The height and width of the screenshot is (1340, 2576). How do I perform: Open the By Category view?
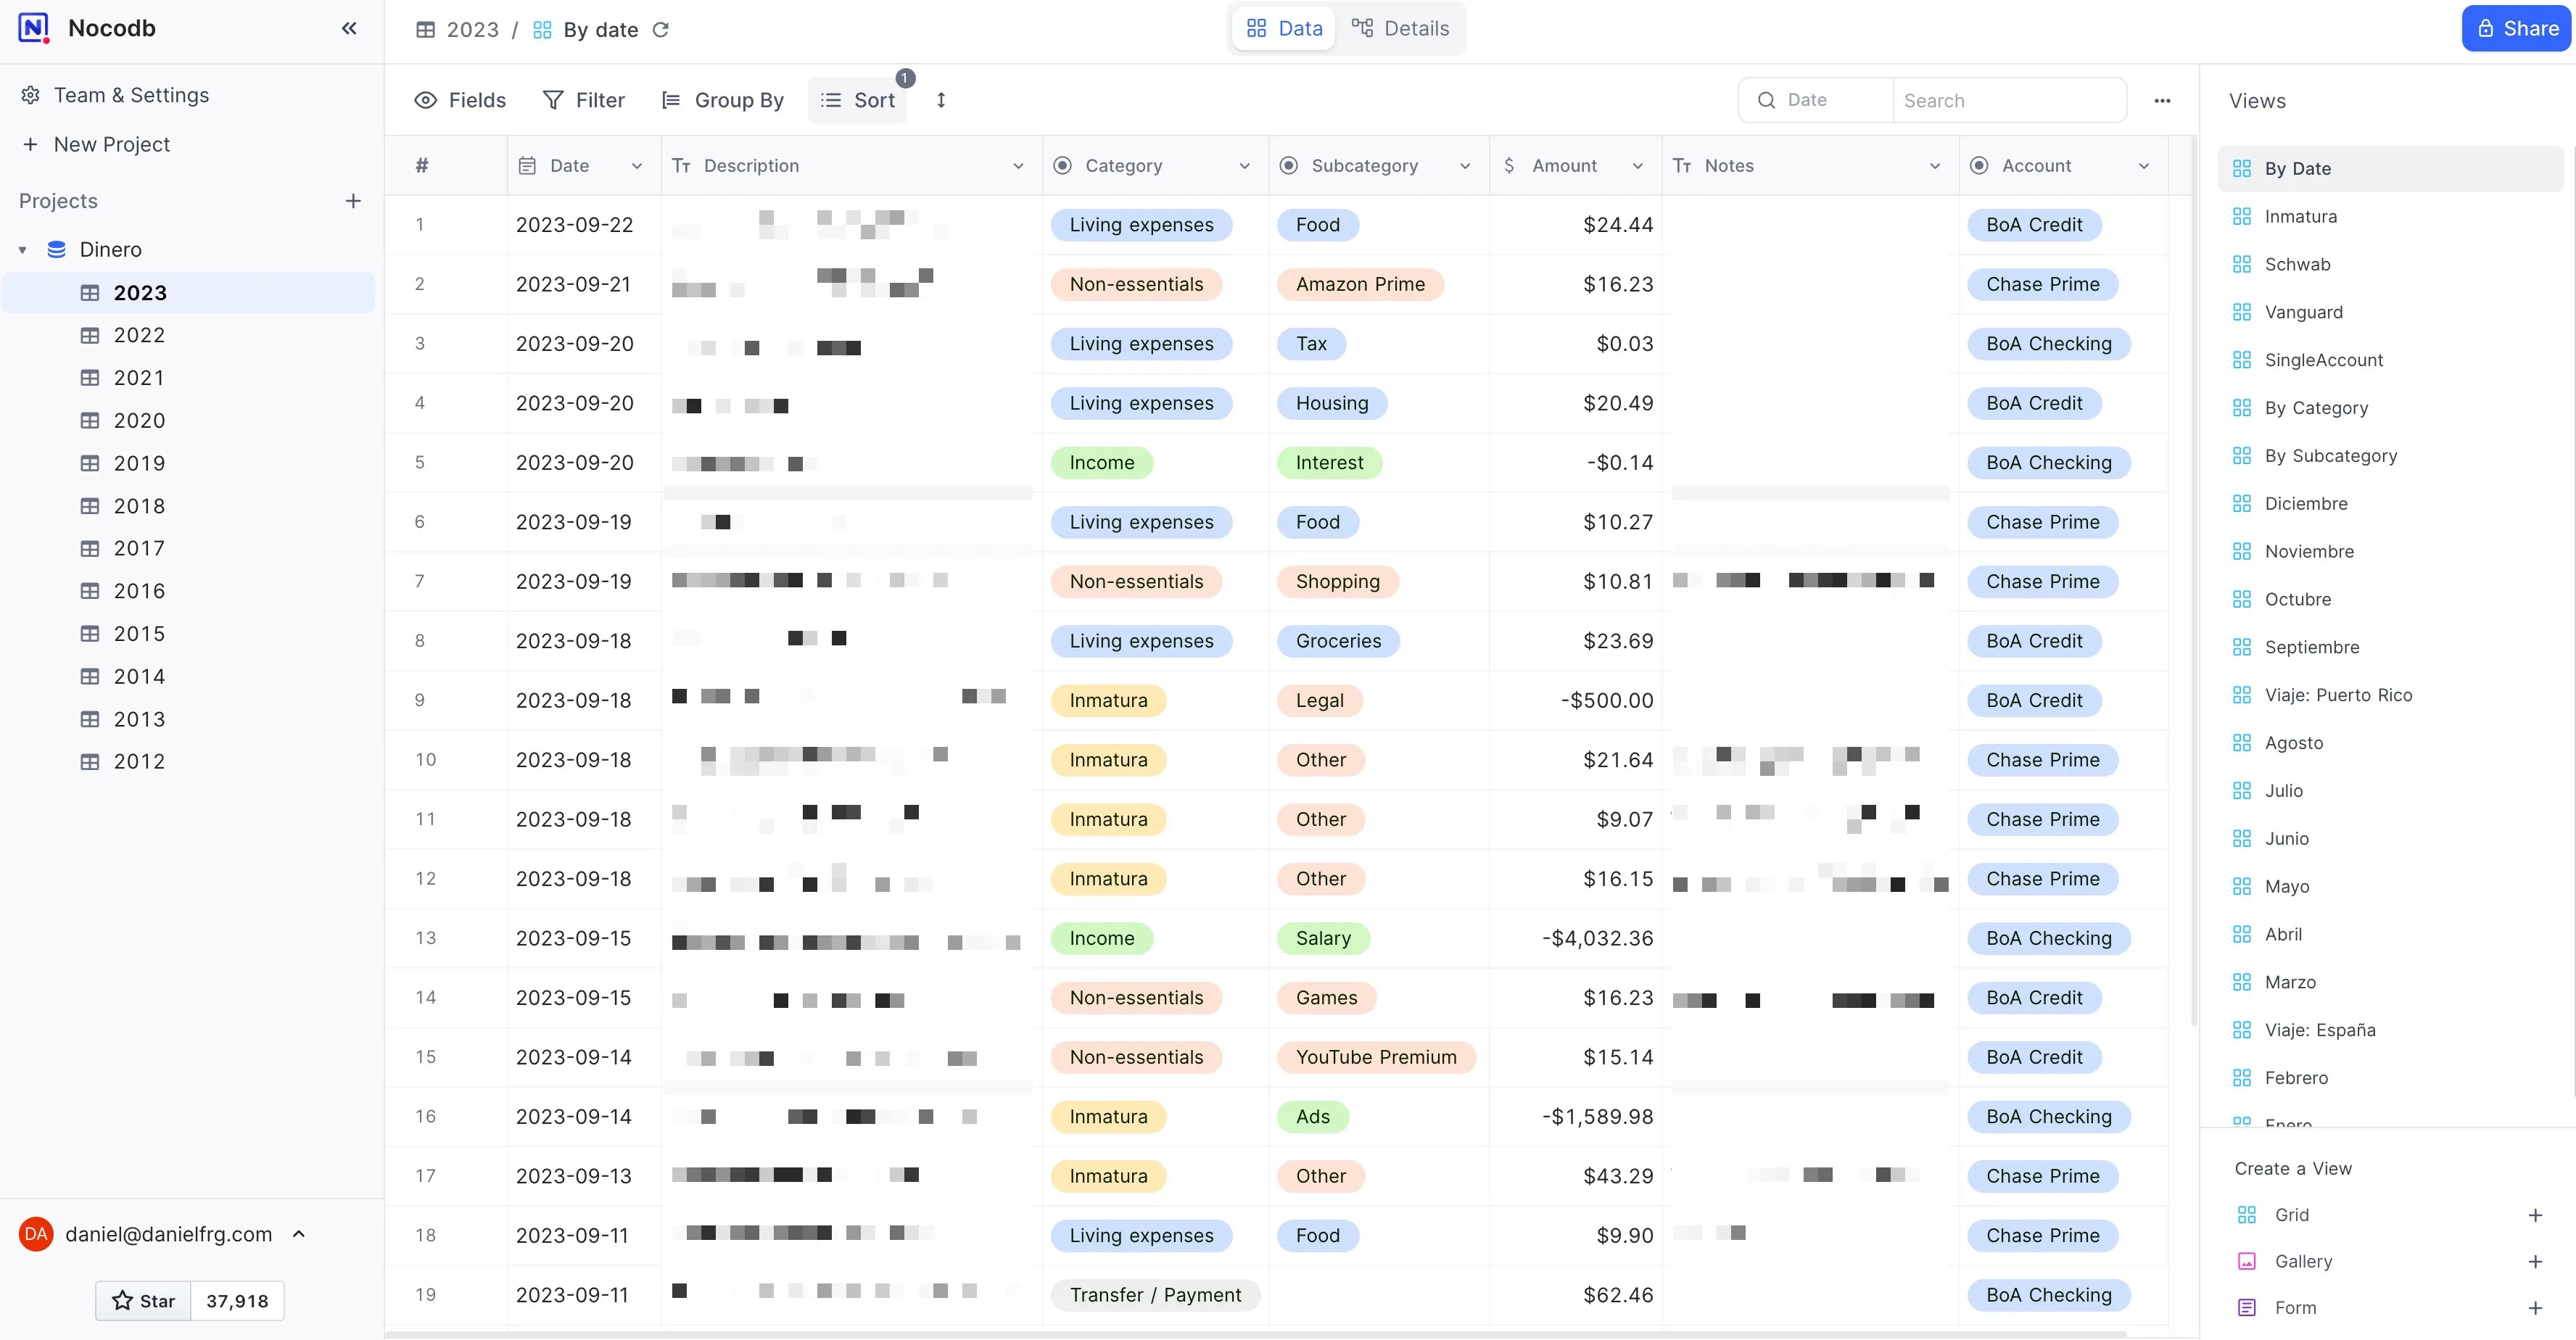tap(2315, 408)
